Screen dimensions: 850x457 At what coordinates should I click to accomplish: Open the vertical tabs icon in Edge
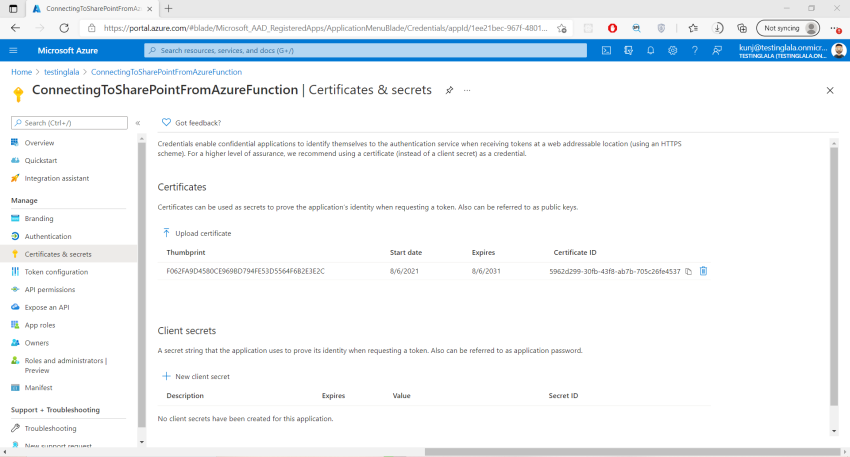pos(13,9)
